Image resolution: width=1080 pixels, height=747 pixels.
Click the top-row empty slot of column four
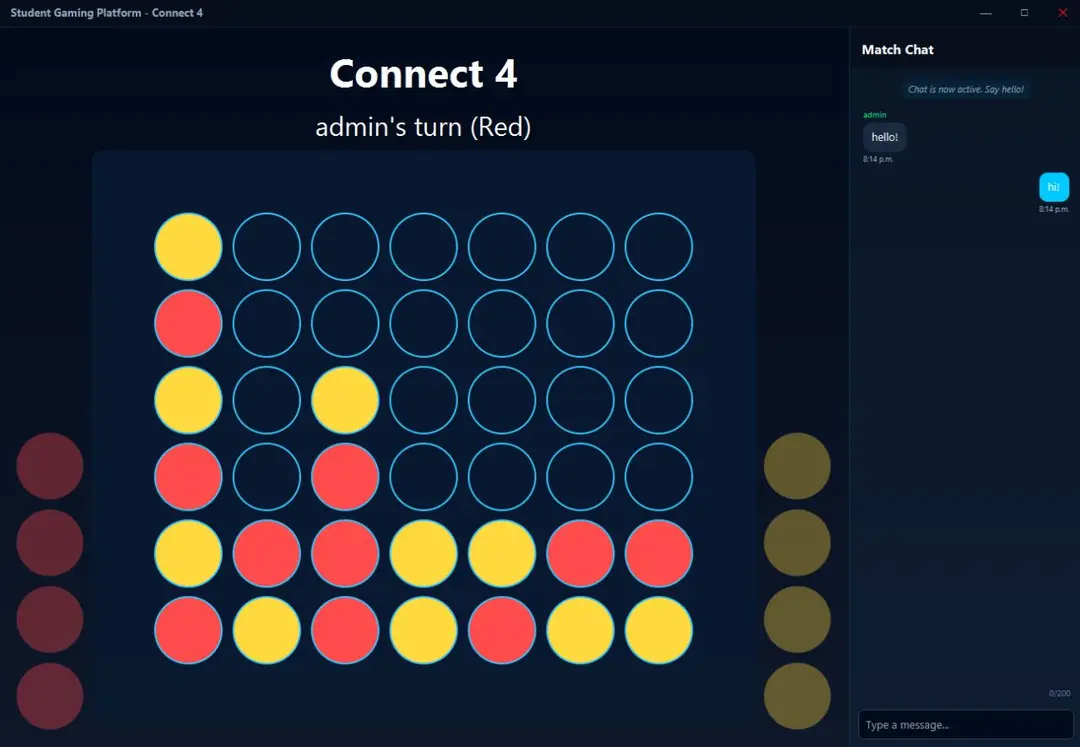(424, 246)
